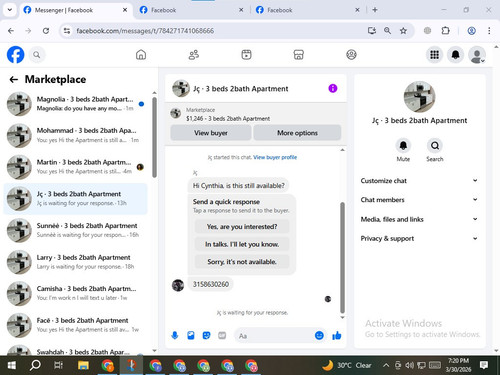The height and width of the screenshot is (375, 500).
Task: Search in conversation with magnifier icon
Action: pyautogui.click(x=435, y=146)
